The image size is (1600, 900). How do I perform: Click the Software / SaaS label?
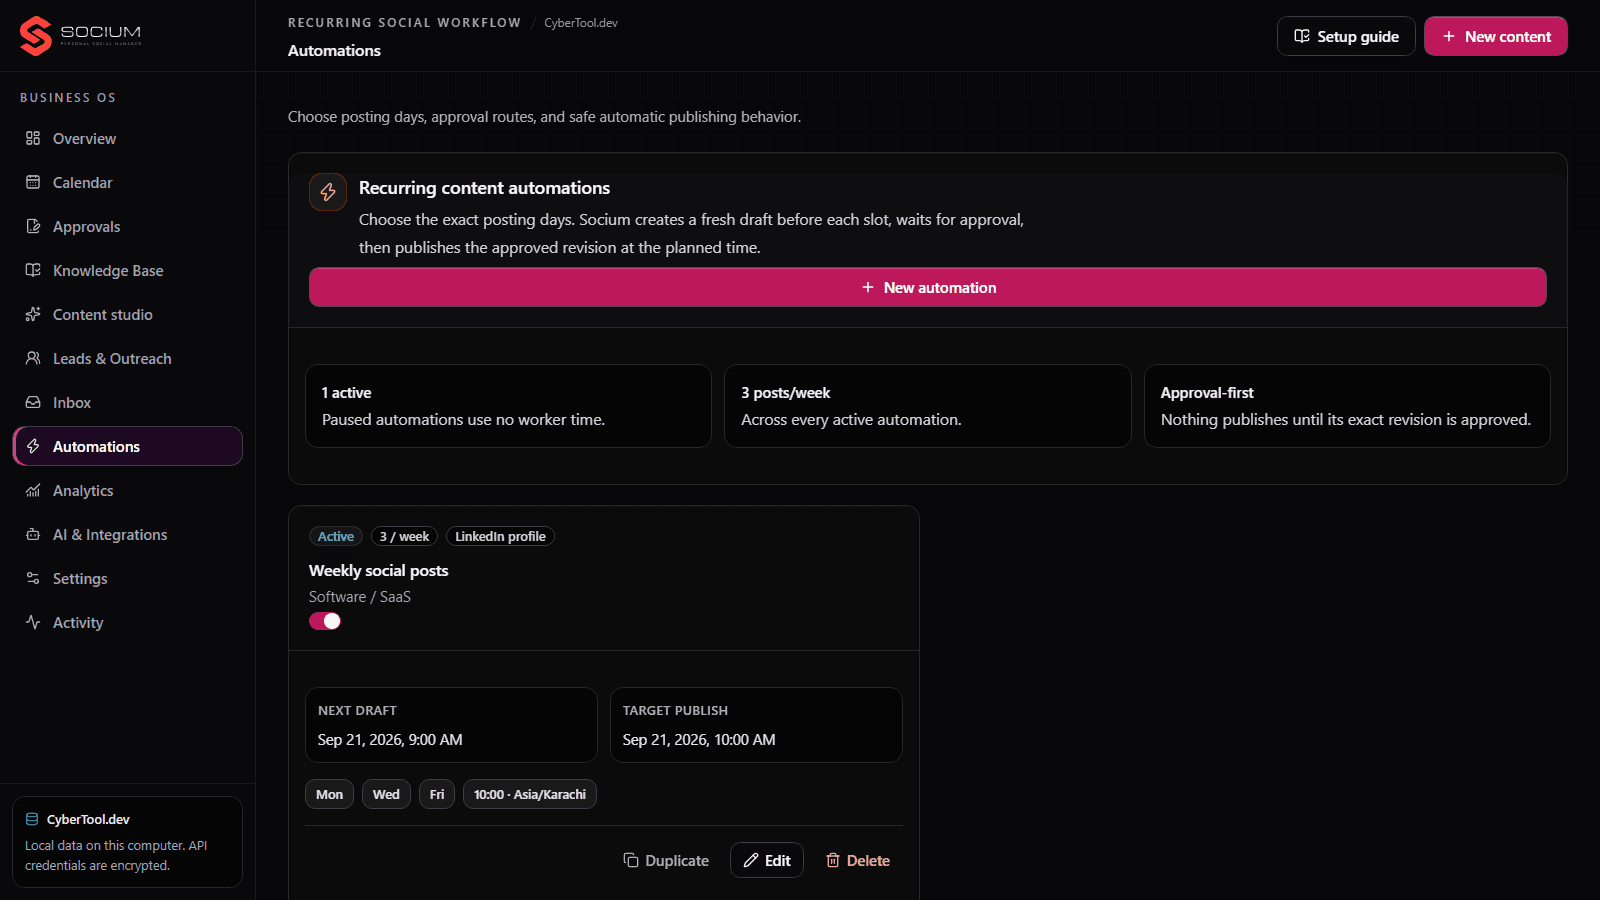tap(360, 596)
